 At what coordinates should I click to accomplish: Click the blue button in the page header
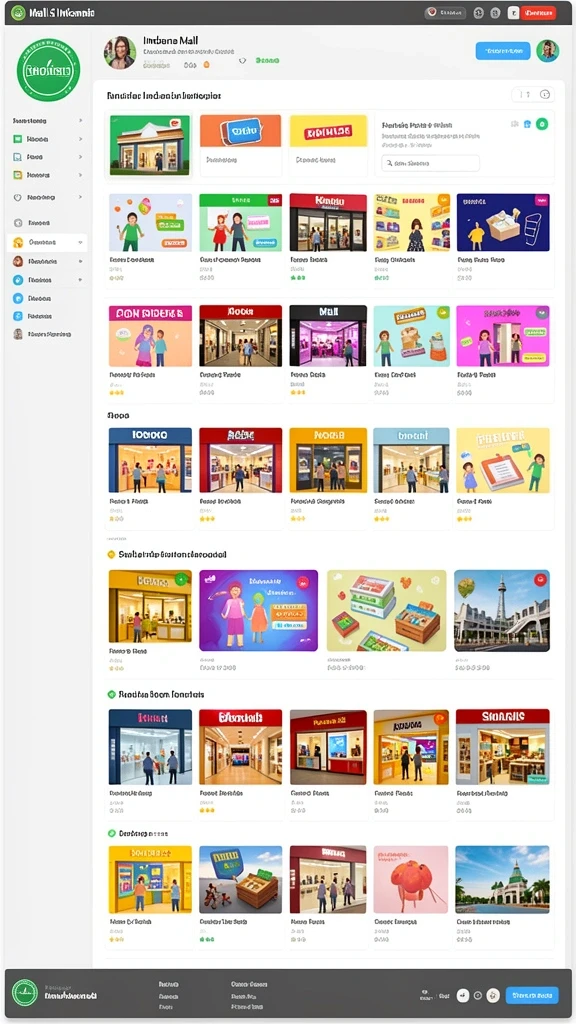pos(503,50)
